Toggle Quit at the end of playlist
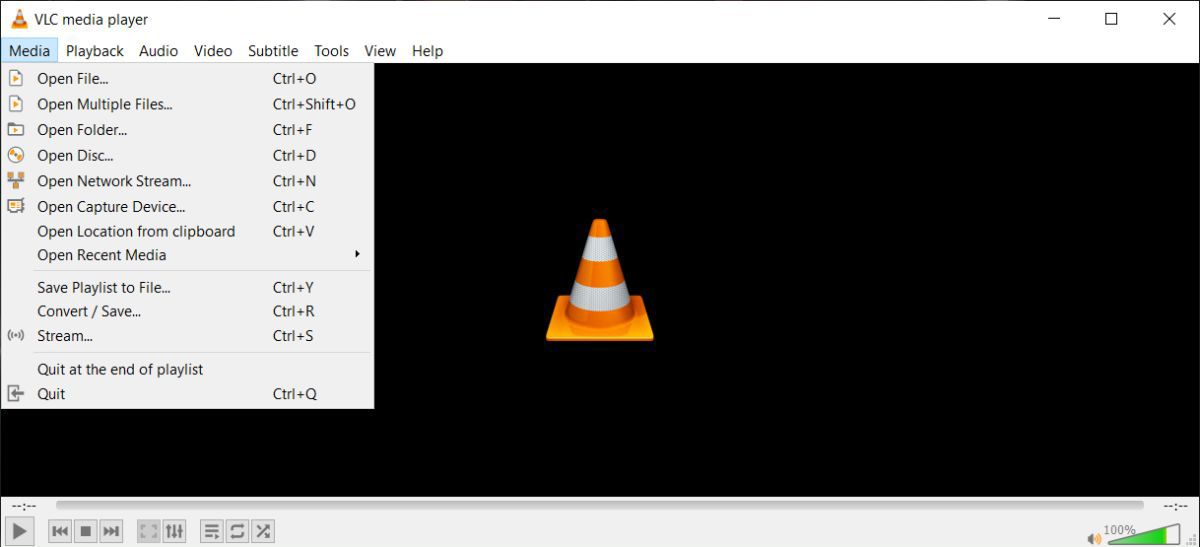This screenshot has width=1200, height=547. tap(187, 369)
